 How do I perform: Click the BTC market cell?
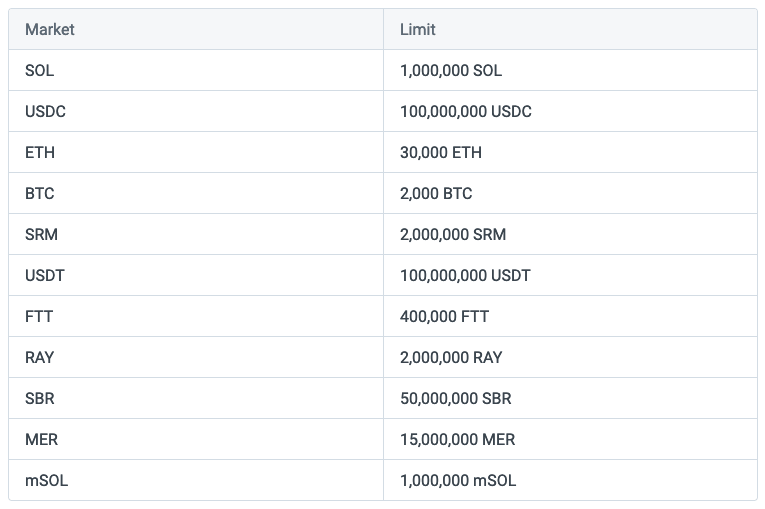(x=196, y=193)
